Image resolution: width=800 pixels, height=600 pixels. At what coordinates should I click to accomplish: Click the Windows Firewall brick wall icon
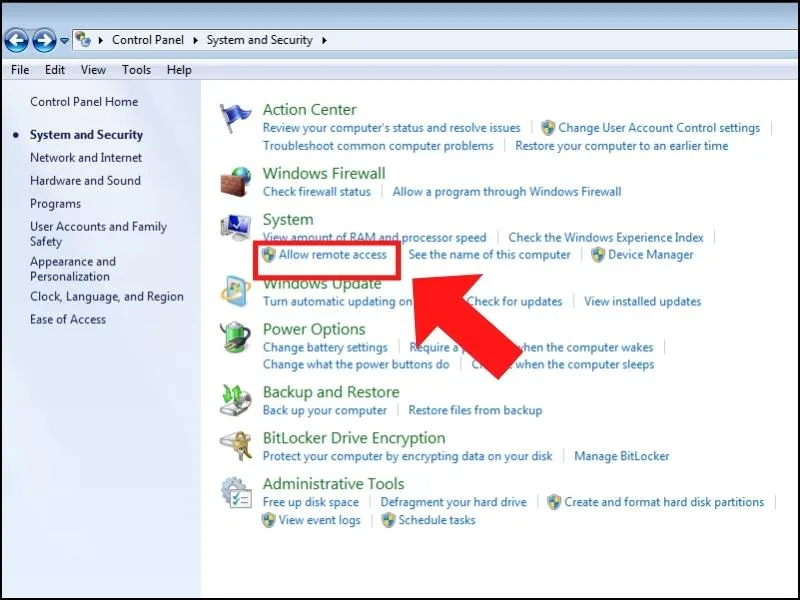(x=236, y=183)
